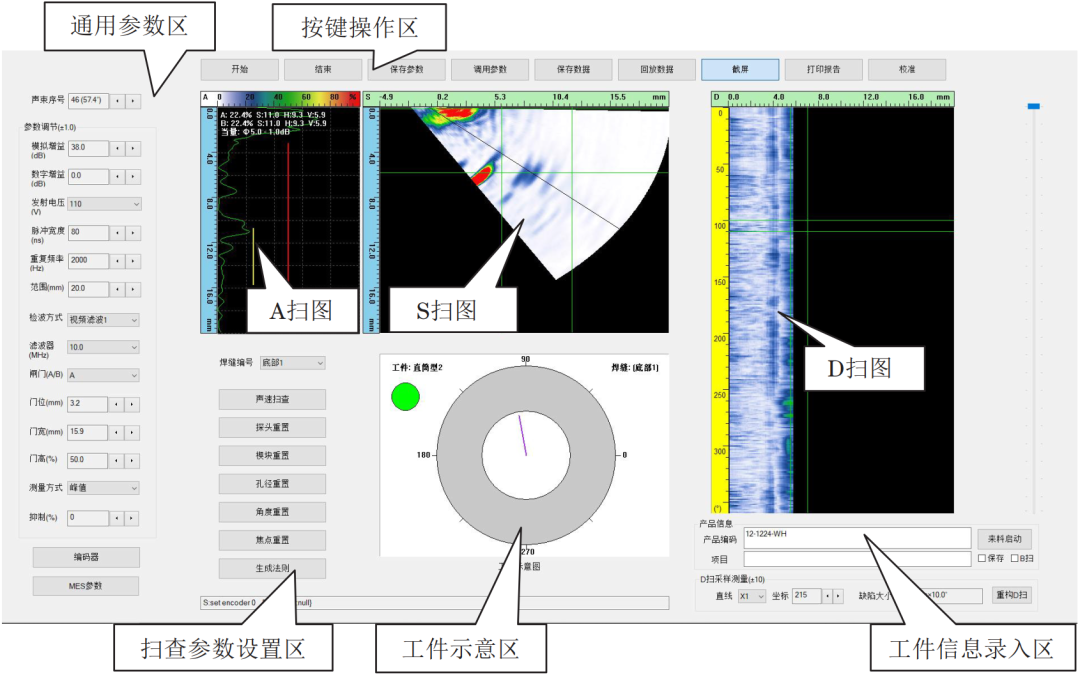Decrease 门宽(mm) gate width with left arrow
The height and width of the screenshot is (675, 1080).
coord(117,433)
